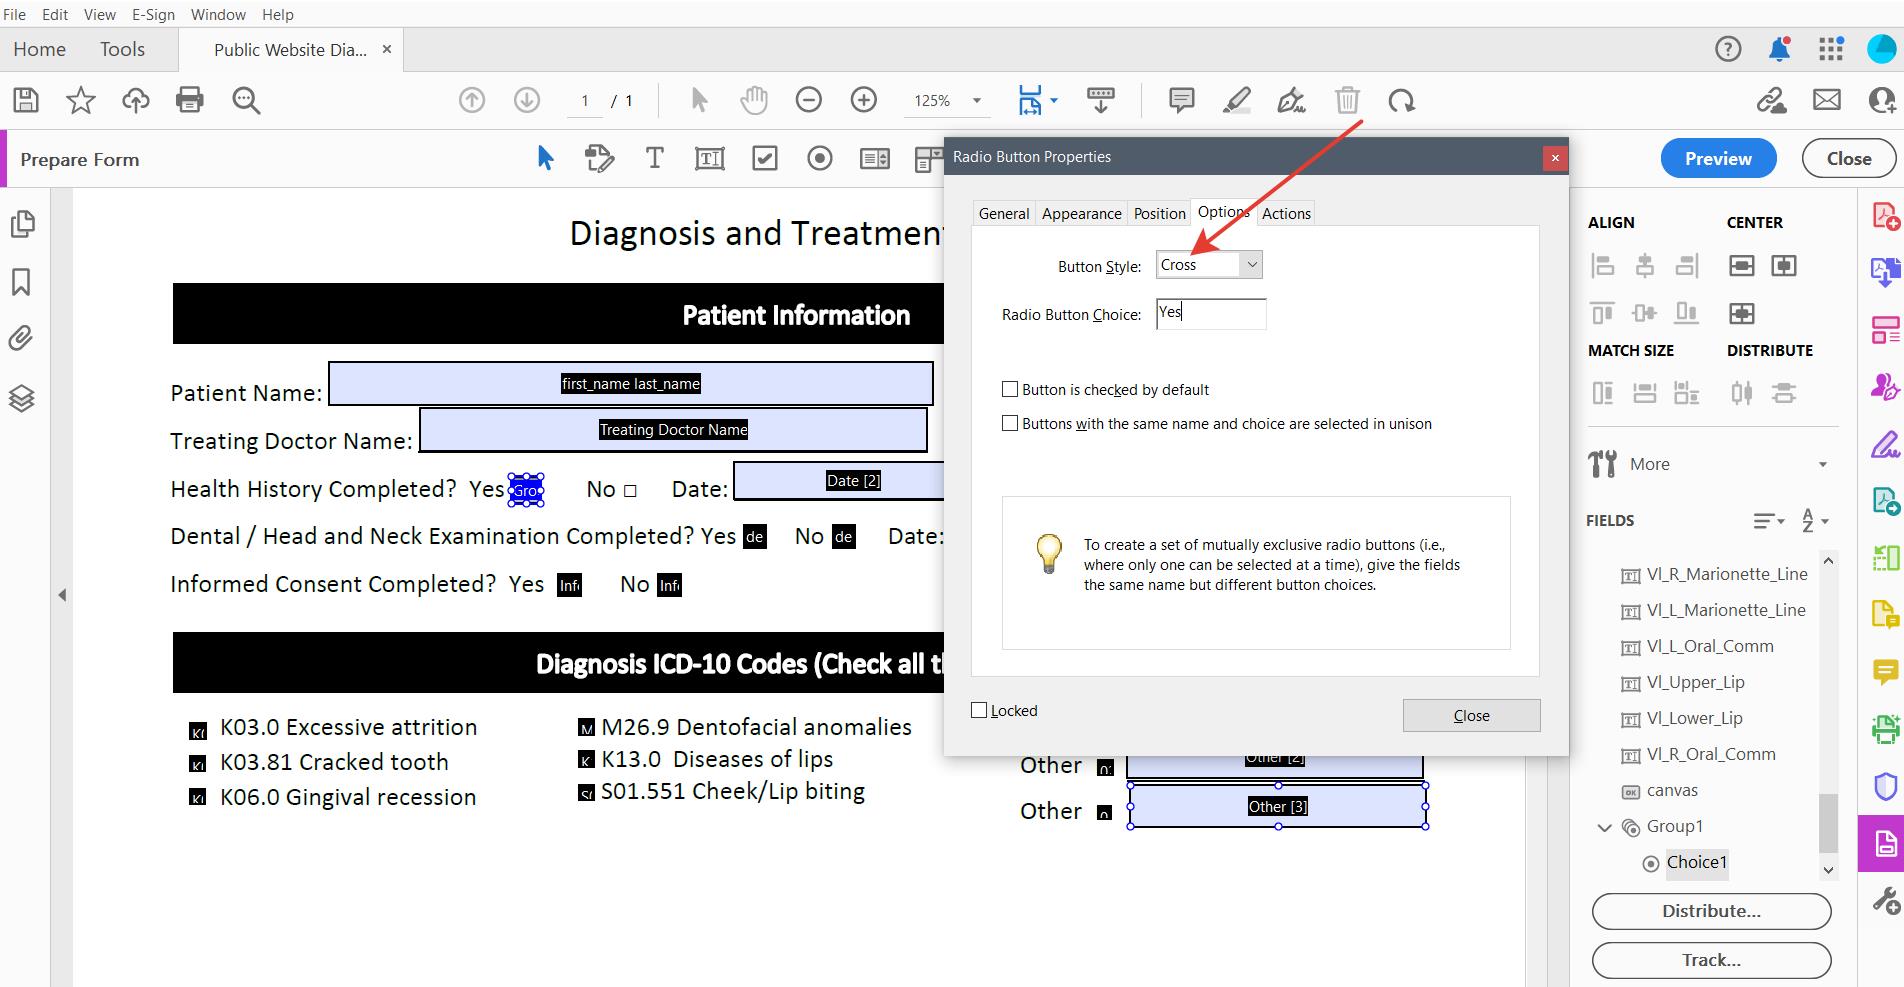Image resolution: width=1904 pixels, height=987 pixels.
Task: Toggle Buttons selected in unison checkbox
Action: [x=1010, y=423]
